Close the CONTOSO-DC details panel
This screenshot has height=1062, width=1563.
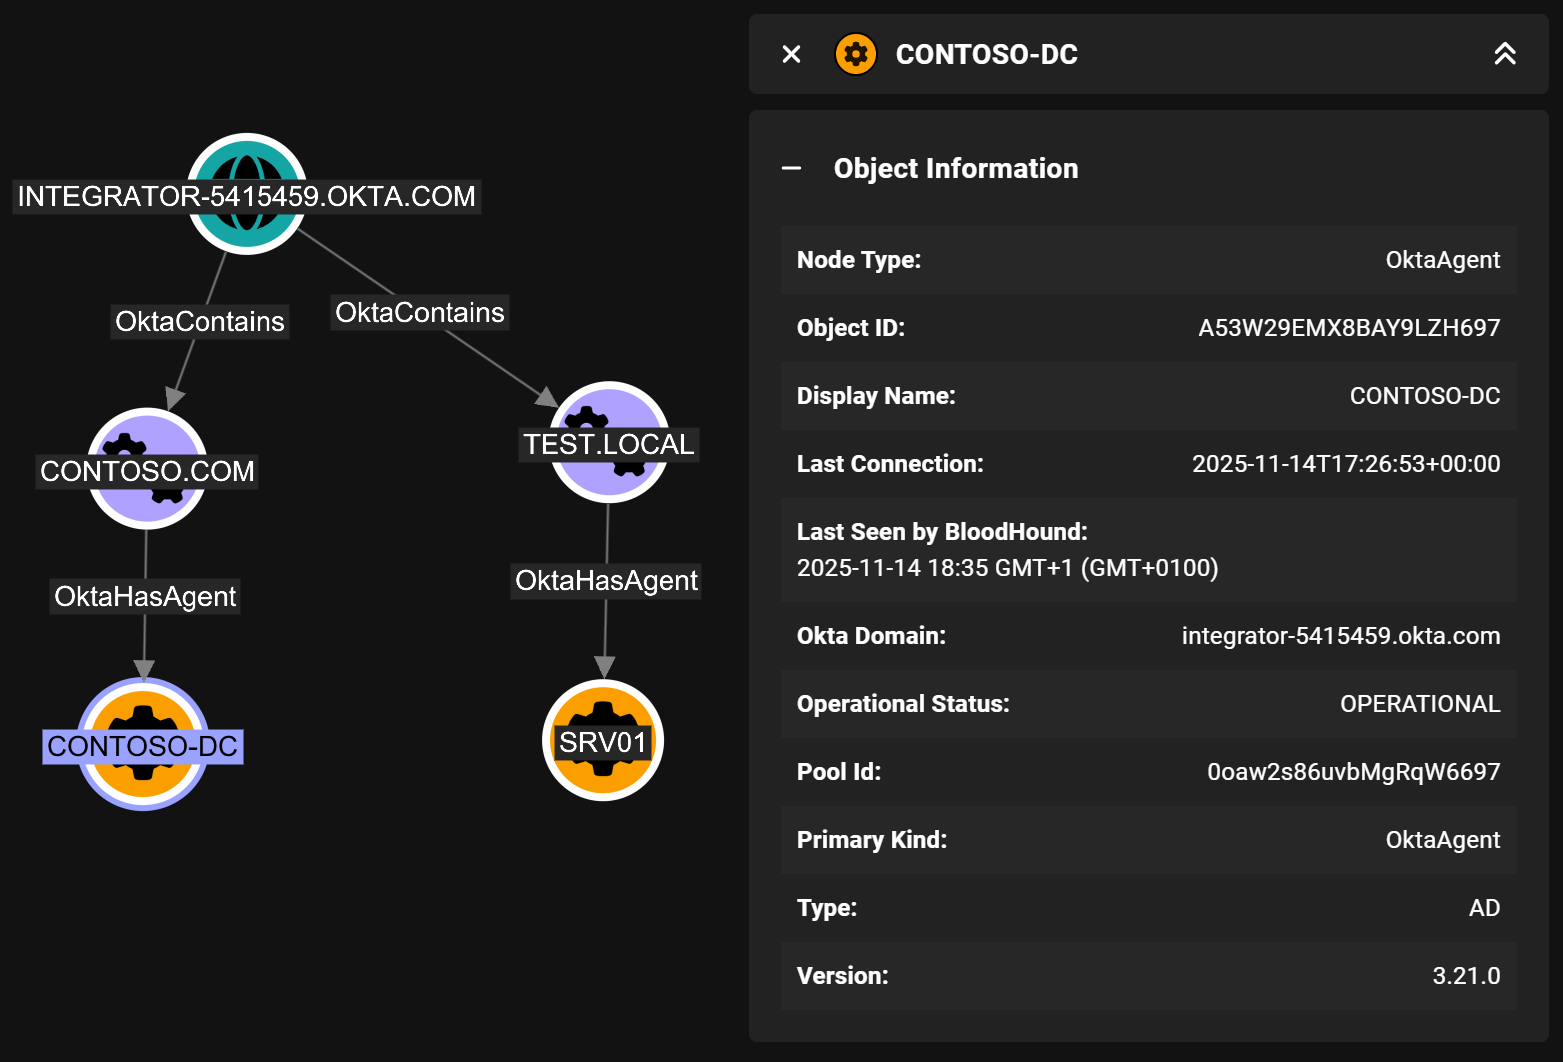click(791, 54)
